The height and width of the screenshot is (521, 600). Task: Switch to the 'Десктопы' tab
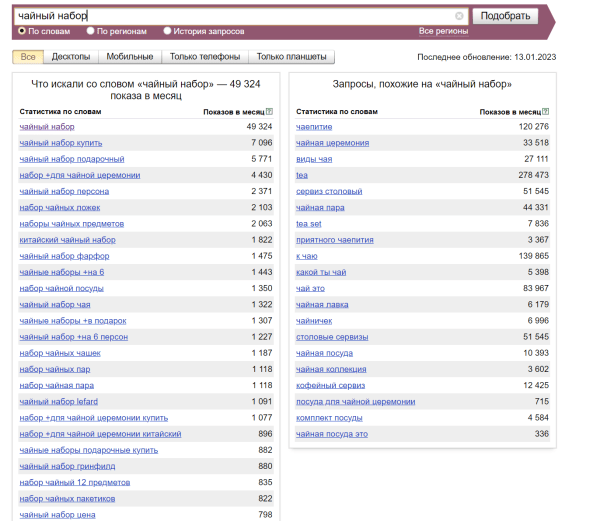click(70, 57)
